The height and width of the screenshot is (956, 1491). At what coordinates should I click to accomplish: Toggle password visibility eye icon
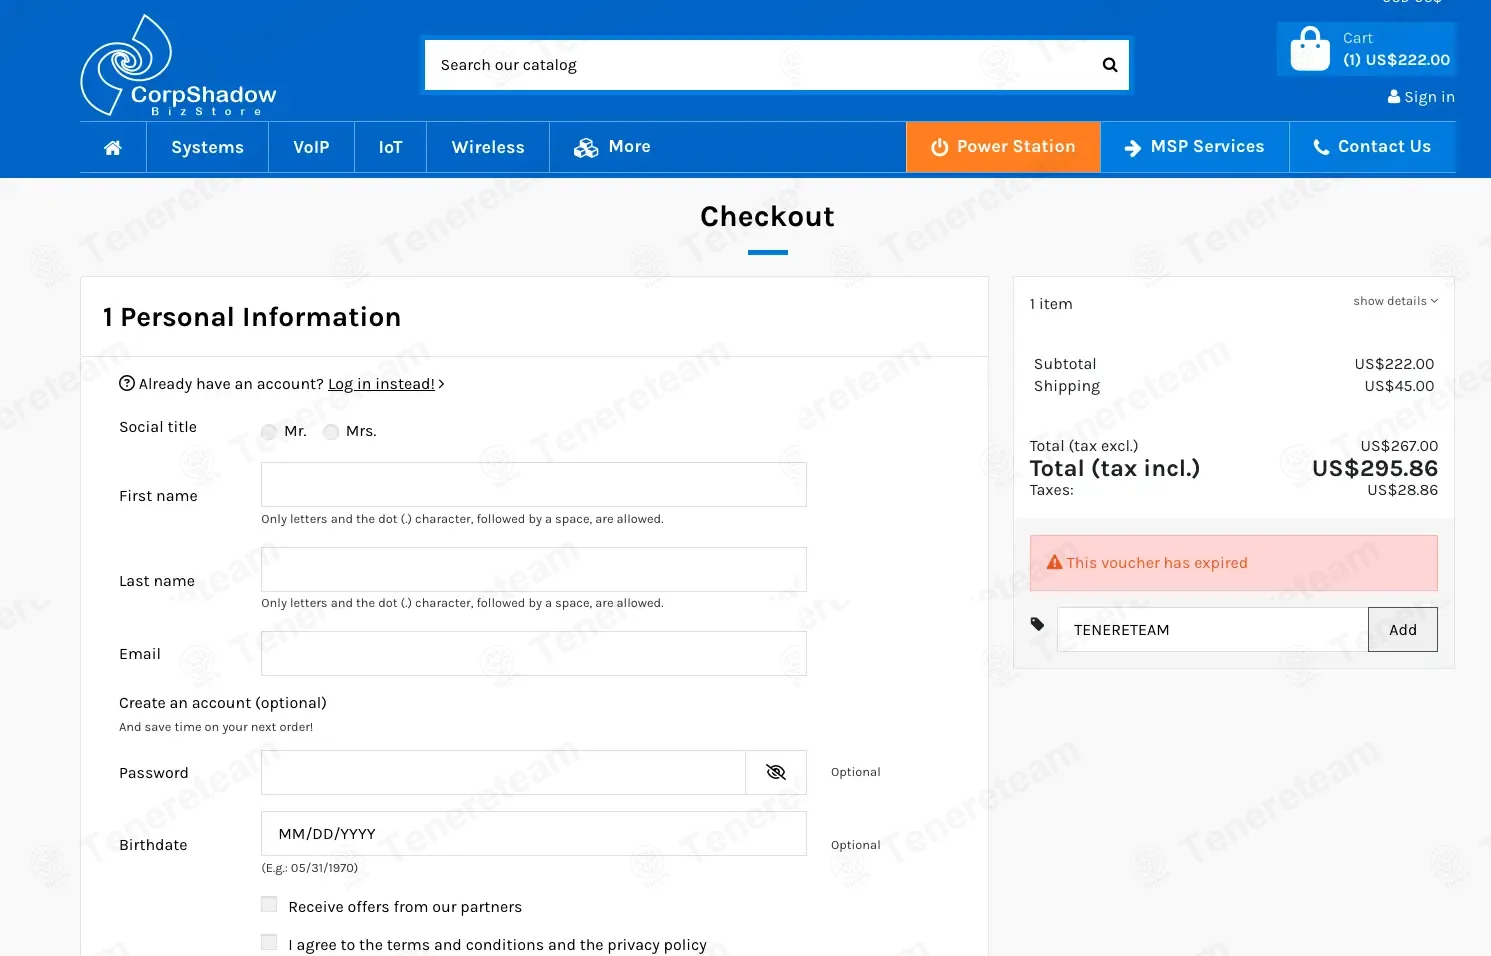tap(776, 772)
